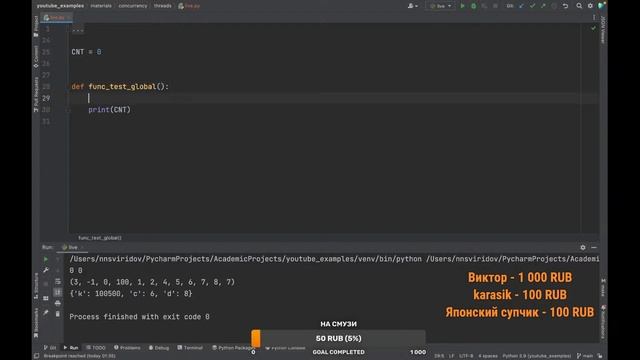Viewport: 640px width, 360px height.
Task: Change UTF-8 file encoding in status bar
Action: pyautogui.click(x=466, y=356)
